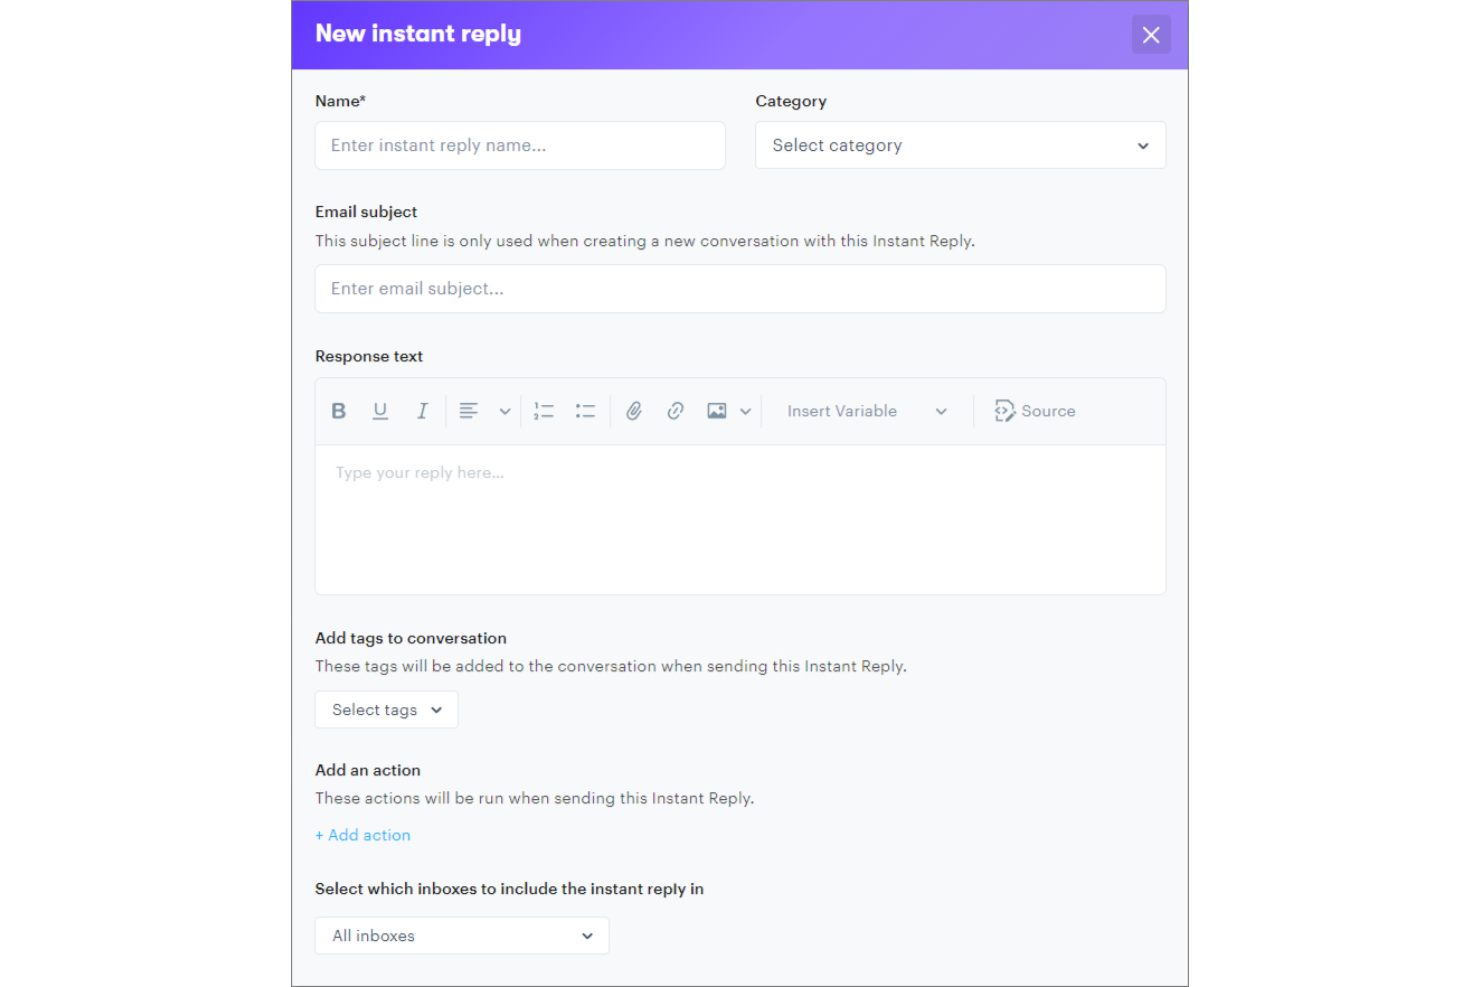The width and height of the screenshot is (1480, 987).
Task: Expand the alignment options chevron
Action: coord(505,410)
